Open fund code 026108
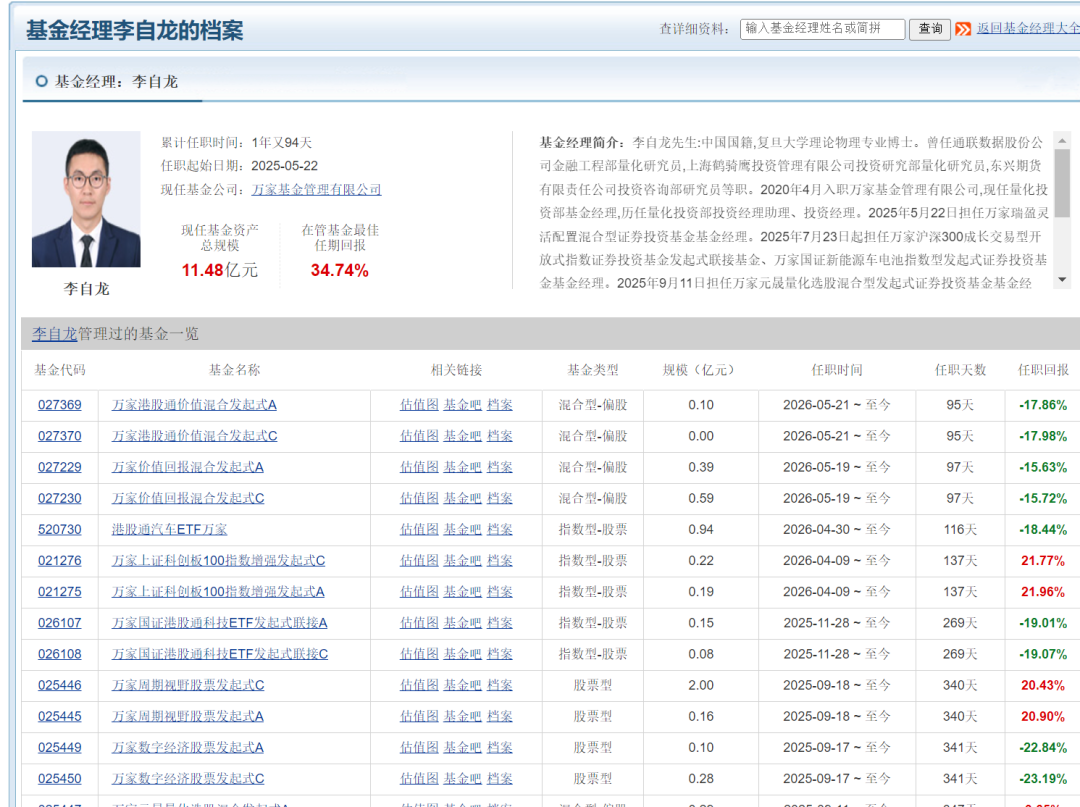Viewport: 1080px width, 807px height. [59, 654]
